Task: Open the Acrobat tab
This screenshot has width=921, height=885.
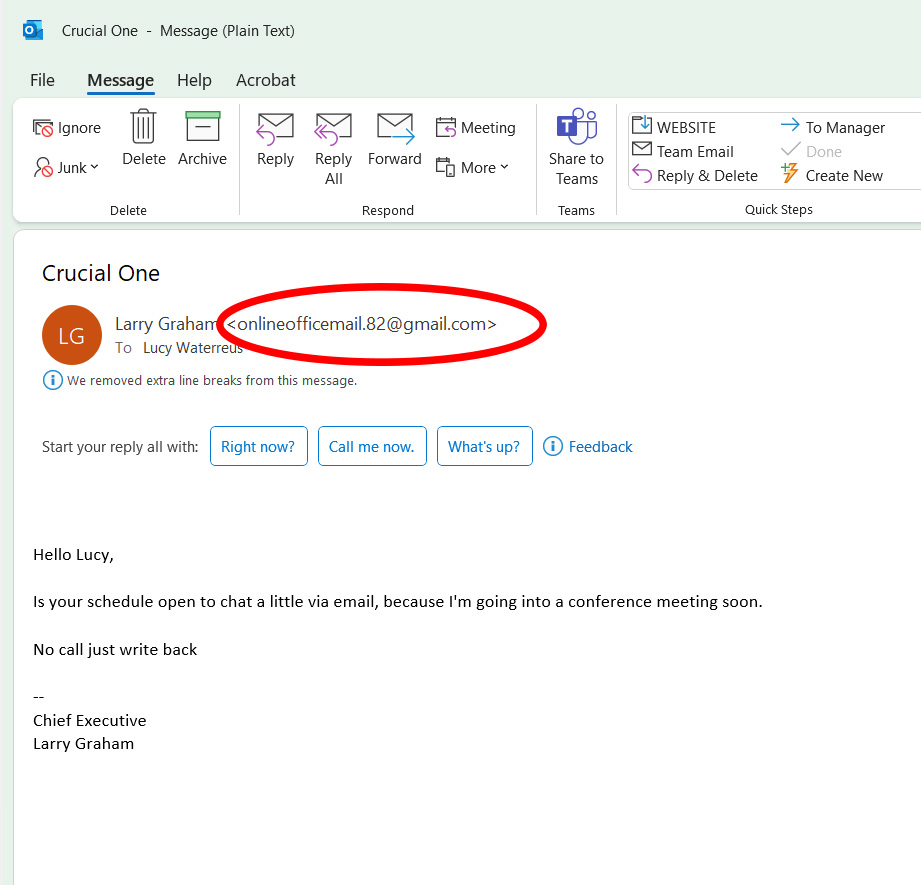Action: pyautogui.click(x=265, y=80)
